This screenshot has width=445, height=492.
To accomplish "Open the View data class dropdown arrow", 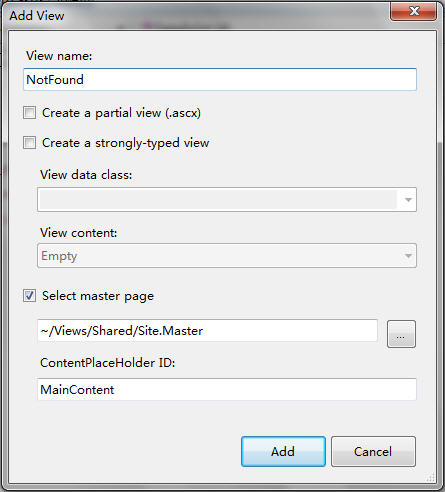I will (408, 200).
